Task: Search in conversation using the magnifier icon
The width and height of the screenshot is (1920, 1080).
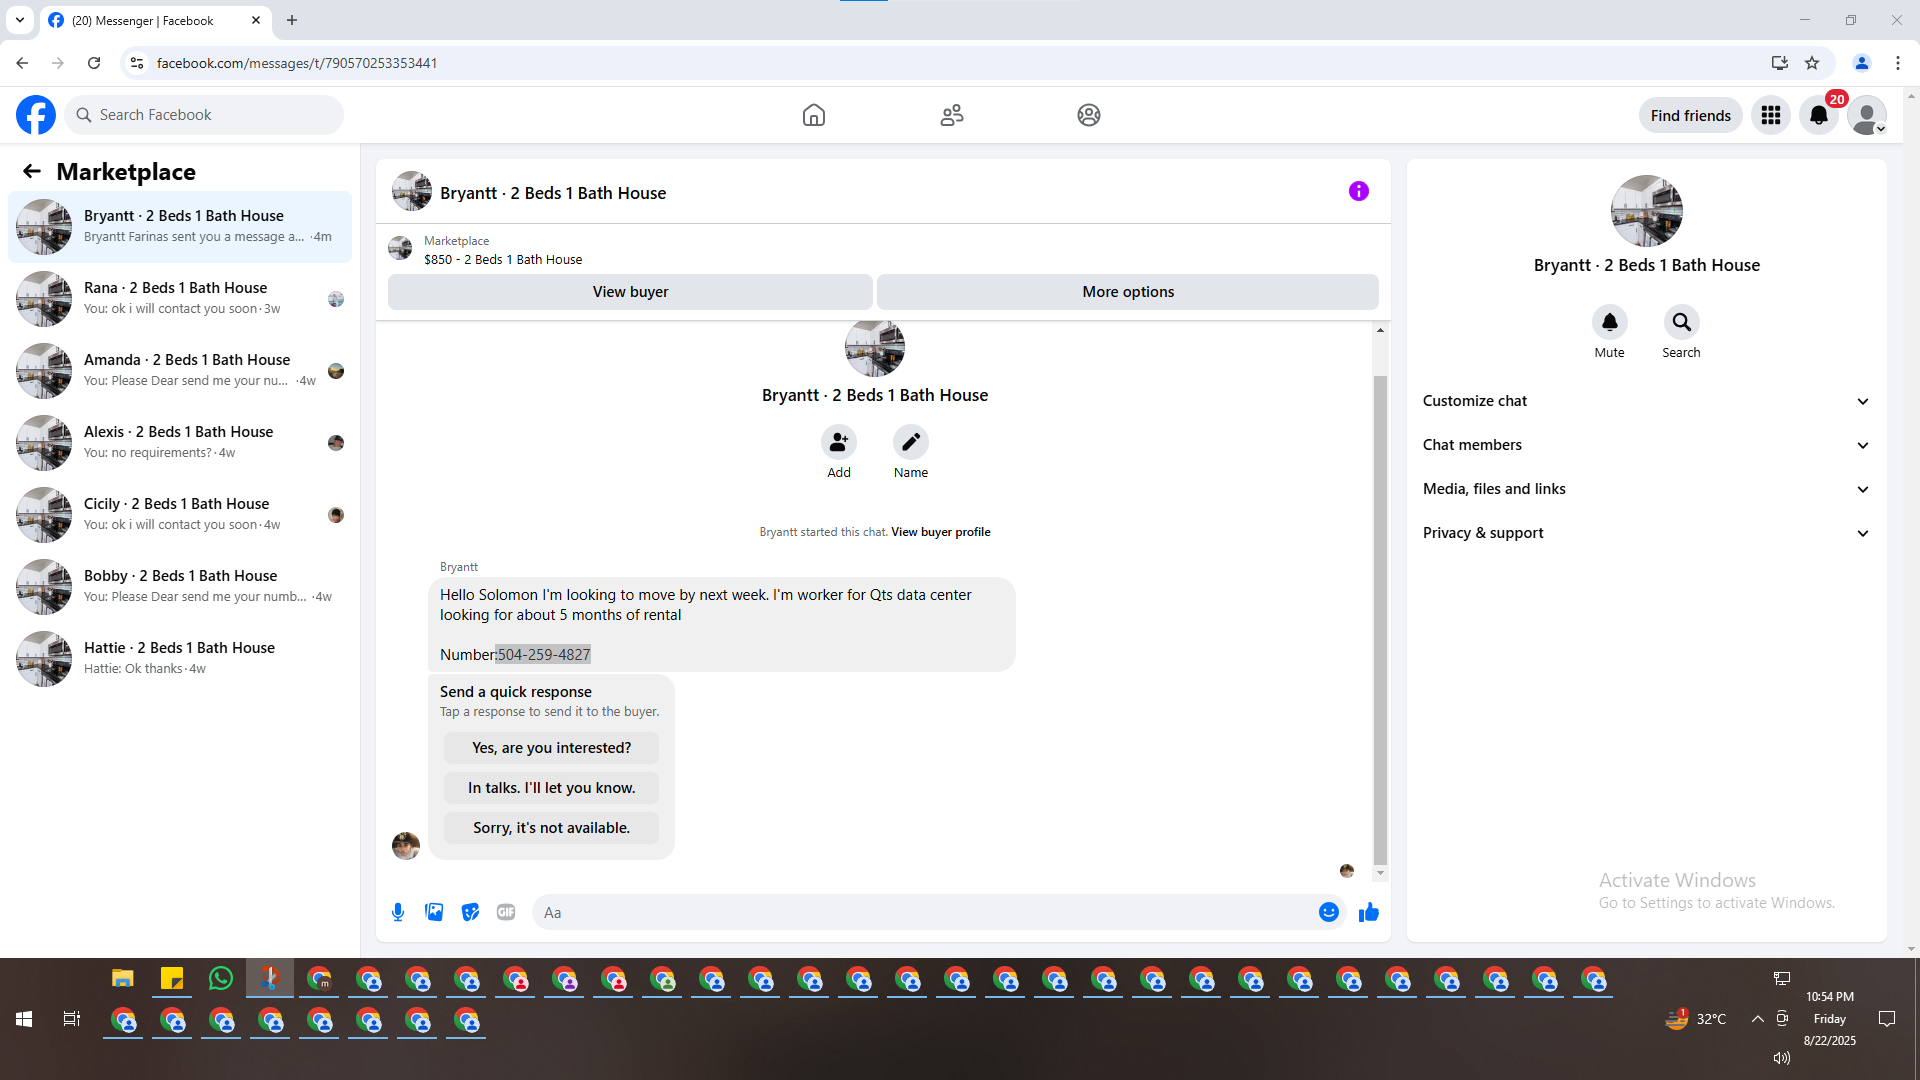Action: click(1681, 322)
